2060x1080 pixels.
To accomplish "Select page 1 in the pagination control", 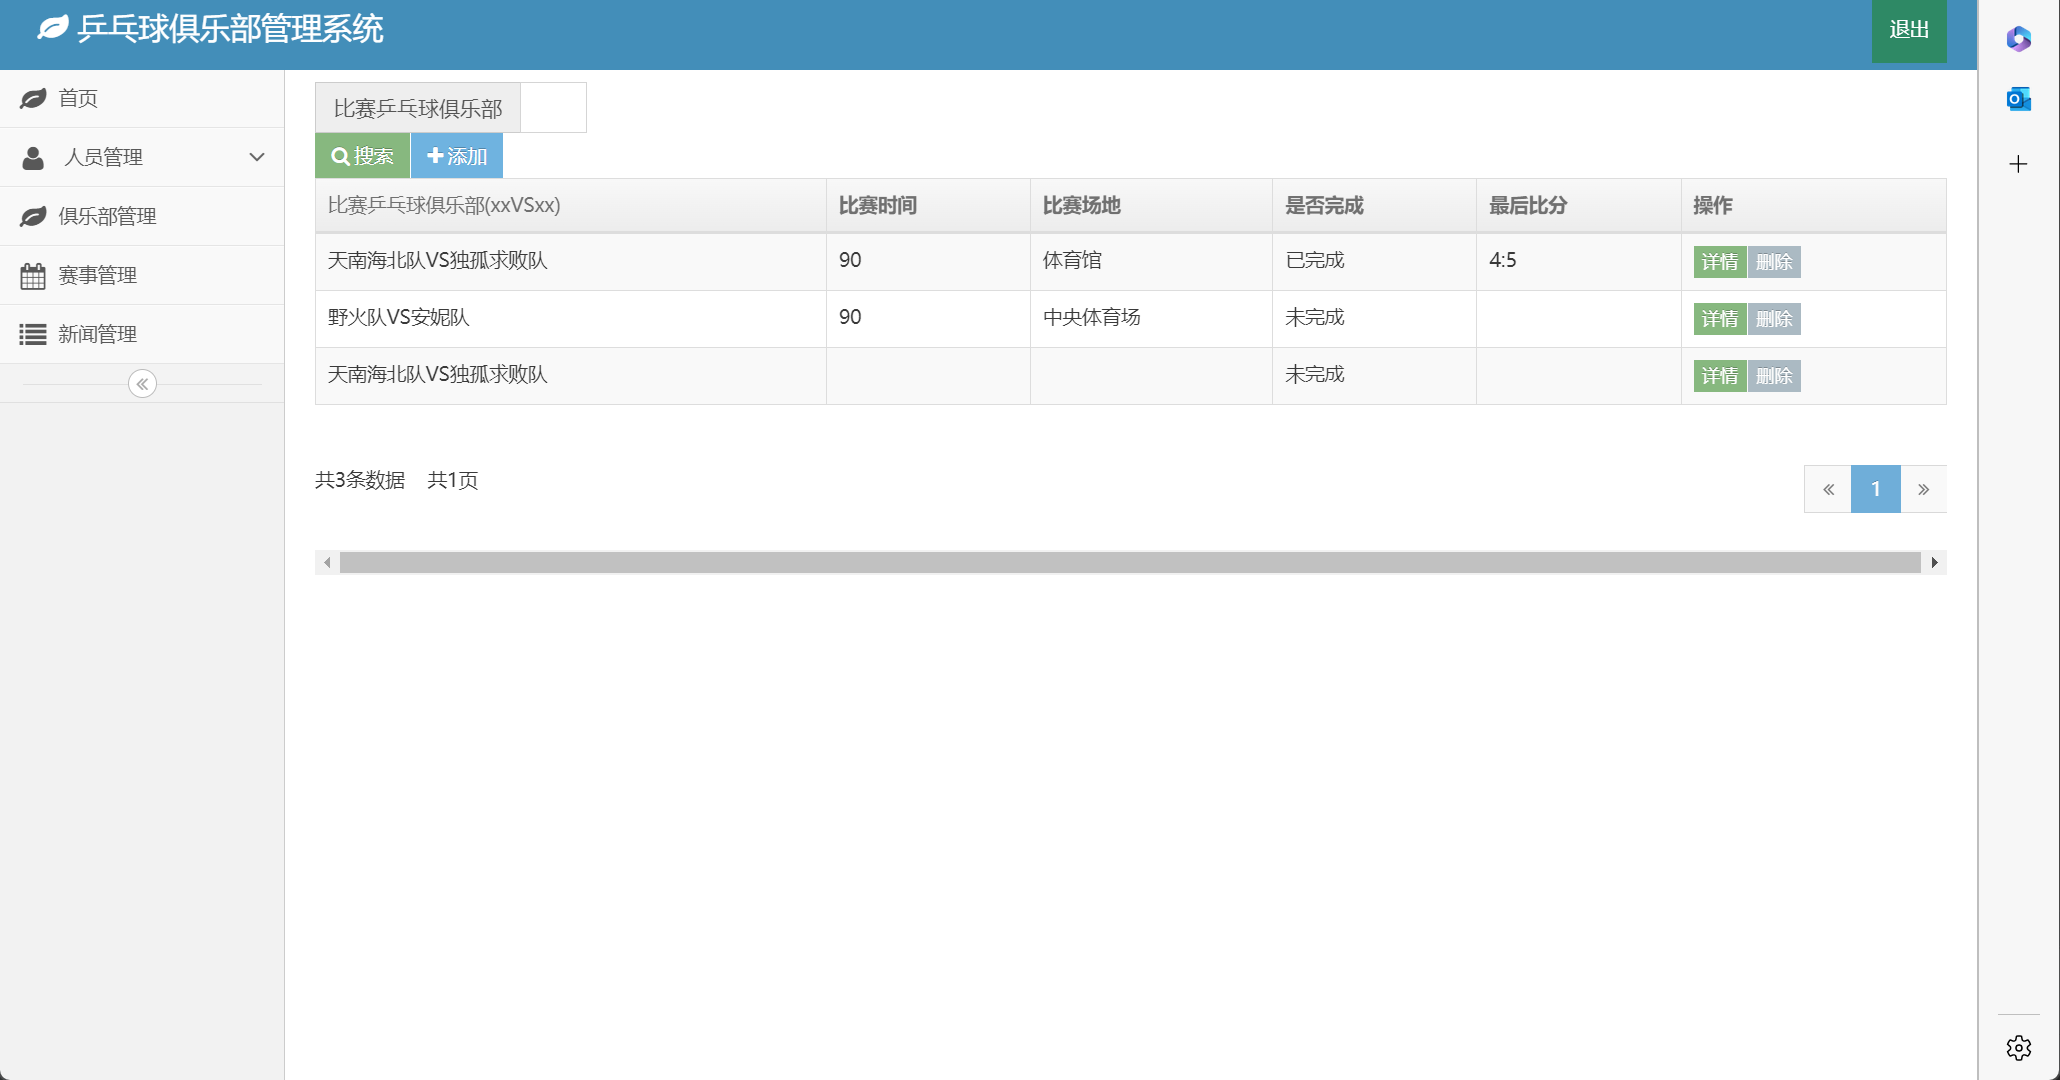I will 1876,489.
